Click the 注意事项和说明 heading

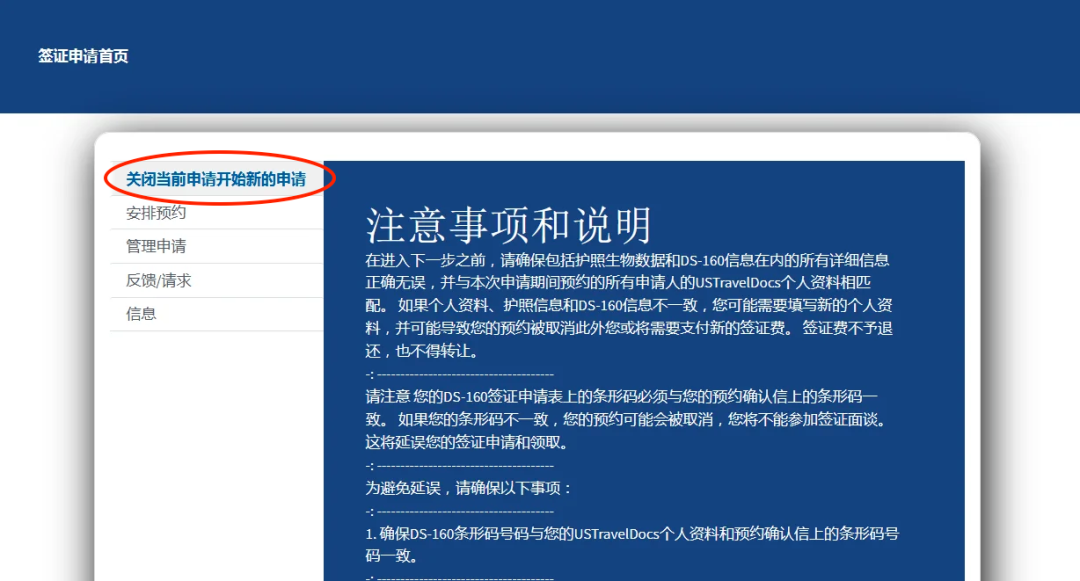coord(508,225)
